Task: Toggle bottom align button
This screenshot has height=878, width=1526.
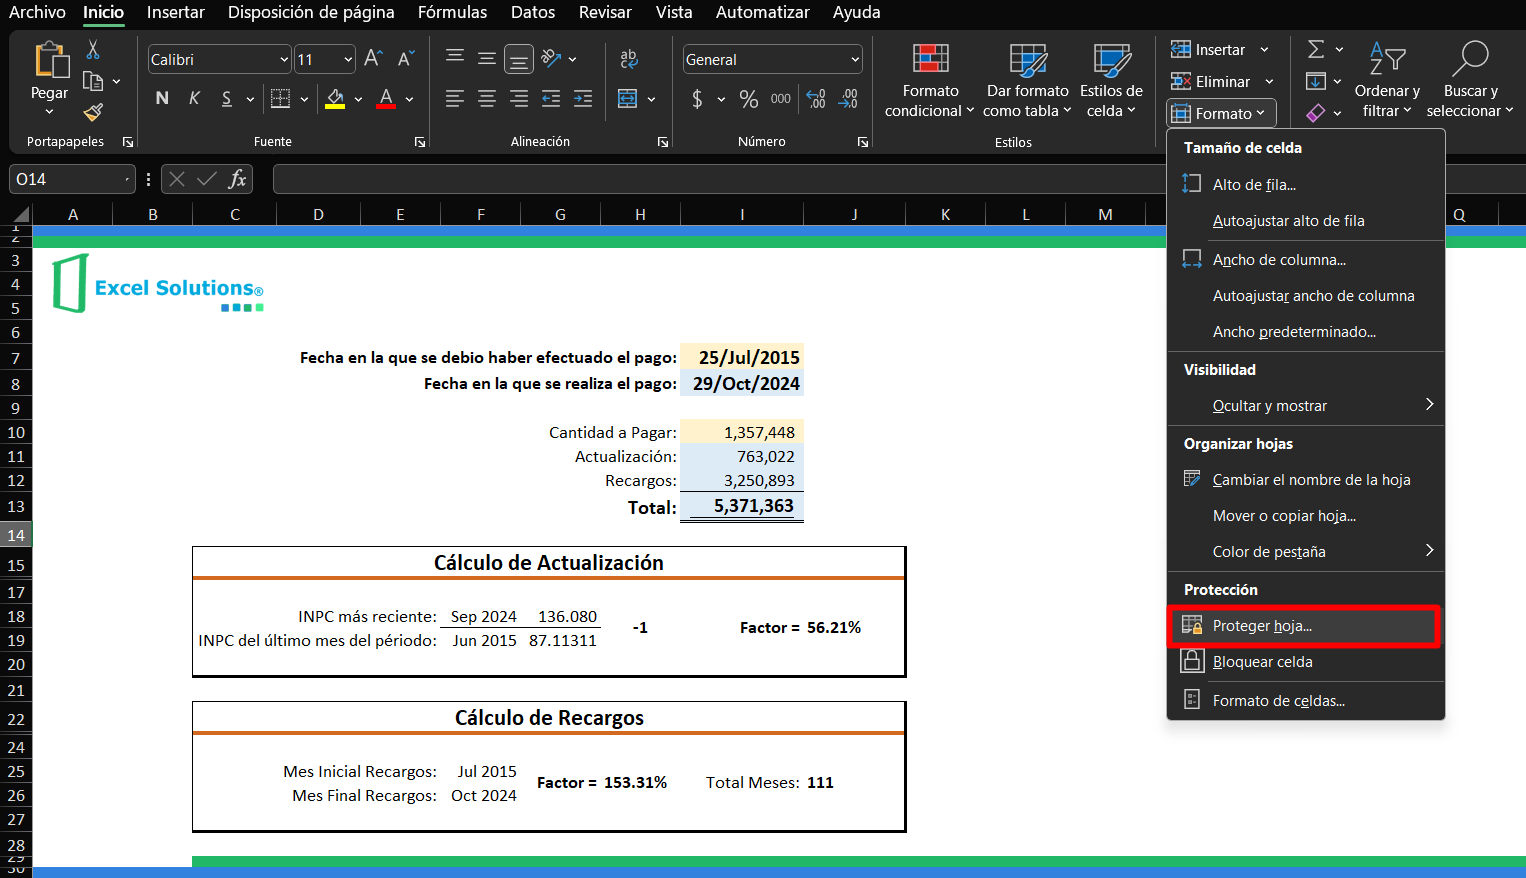Action: coord(519,59)
